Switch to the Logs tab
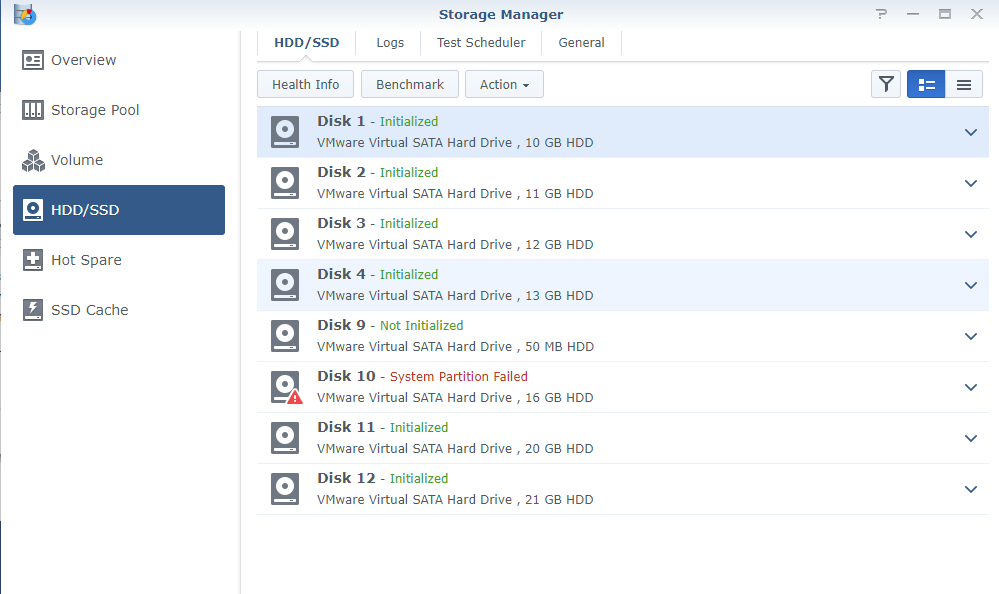 click(x=390, y=43)
